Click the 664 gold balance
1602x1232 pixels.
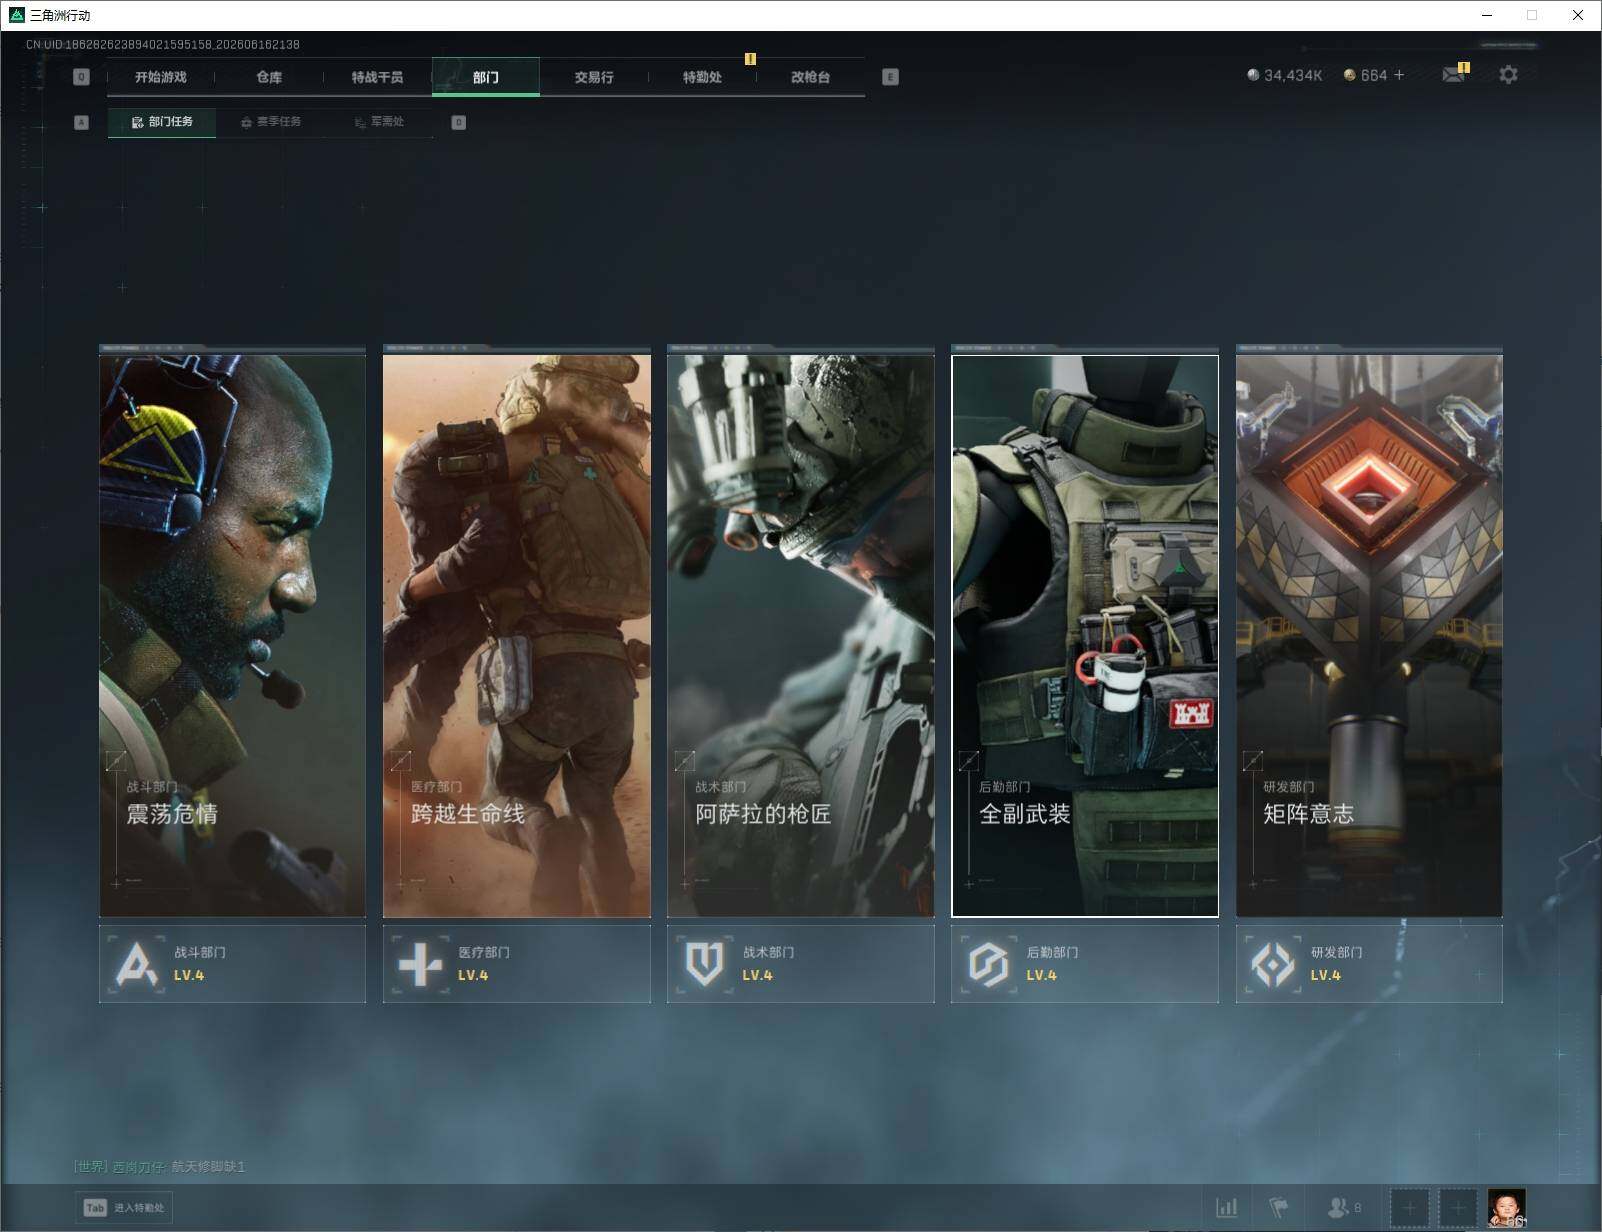pyautogui.click(x=1374, y=75)
